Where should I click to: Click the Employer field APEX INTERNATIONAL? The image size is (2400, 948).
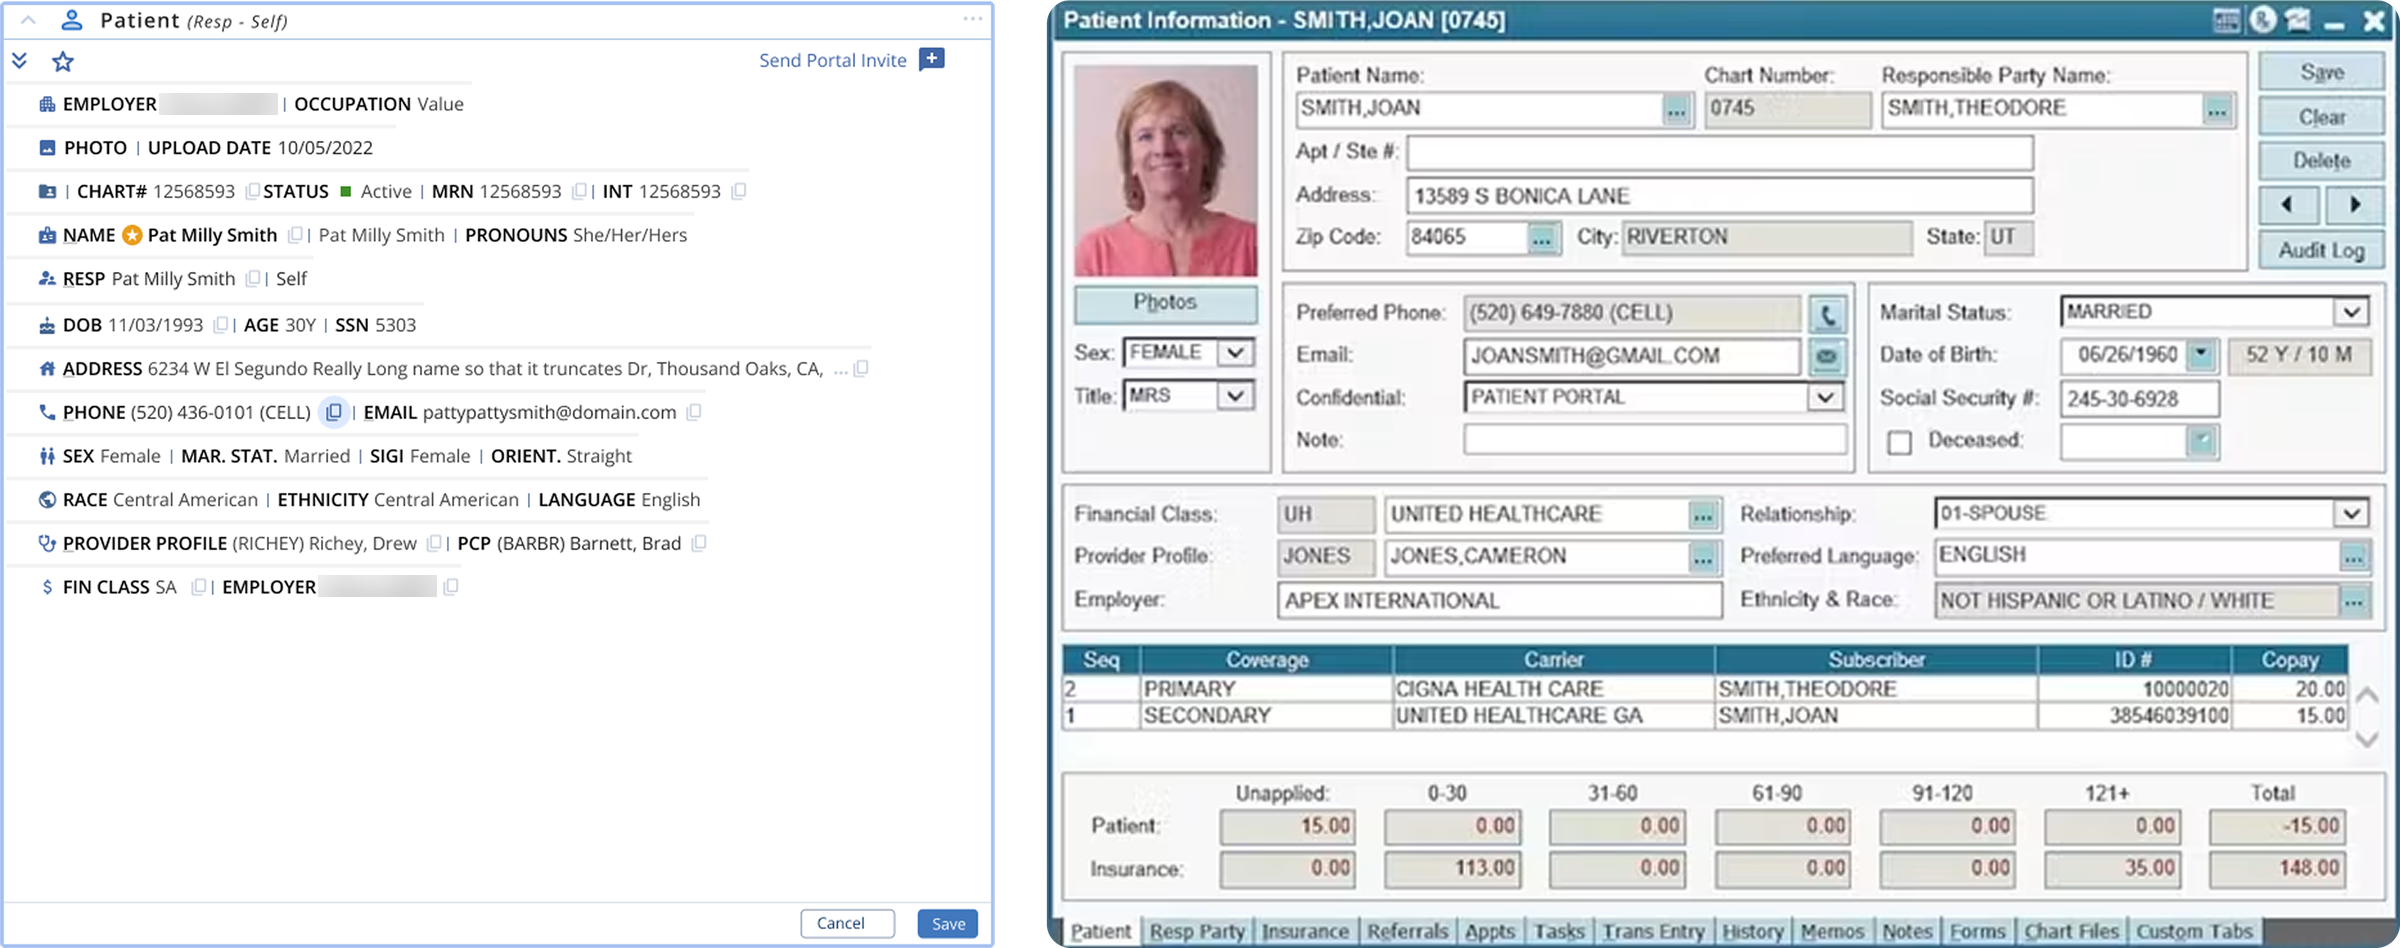point(1499,600)
